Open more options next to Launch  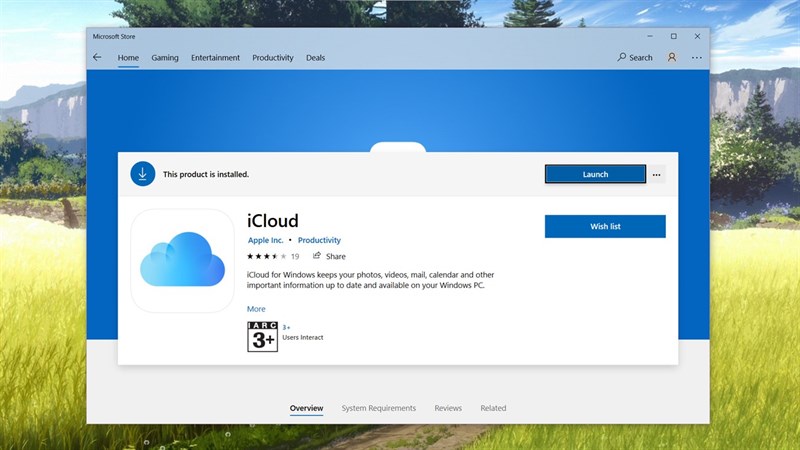point(657,174)
